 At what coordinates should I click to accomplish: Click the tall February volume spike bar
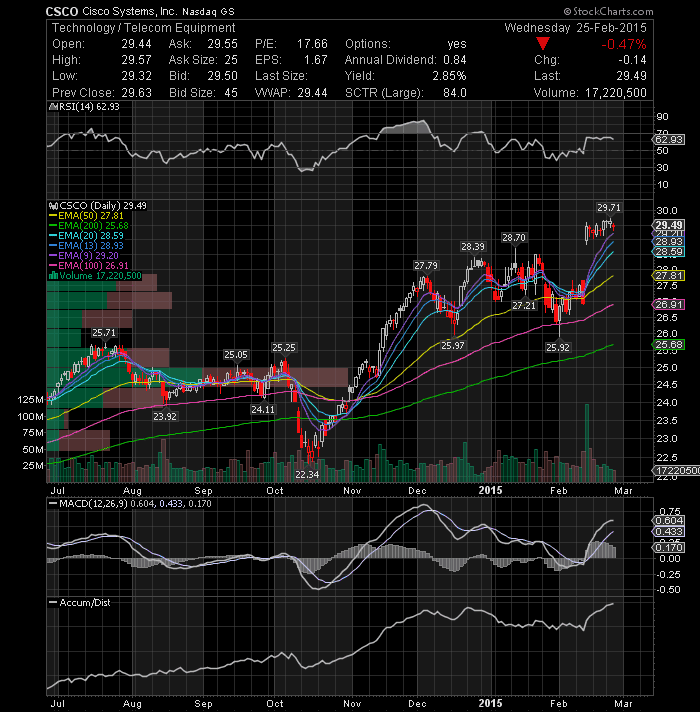(x=587, y=443)
